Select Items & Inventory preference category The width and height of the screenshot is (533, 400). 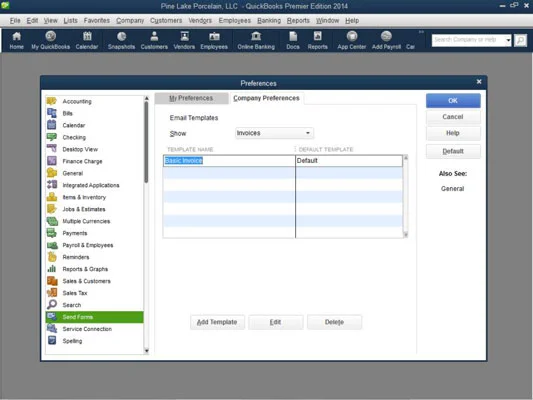pyautogui.click(x=94, y=197)
